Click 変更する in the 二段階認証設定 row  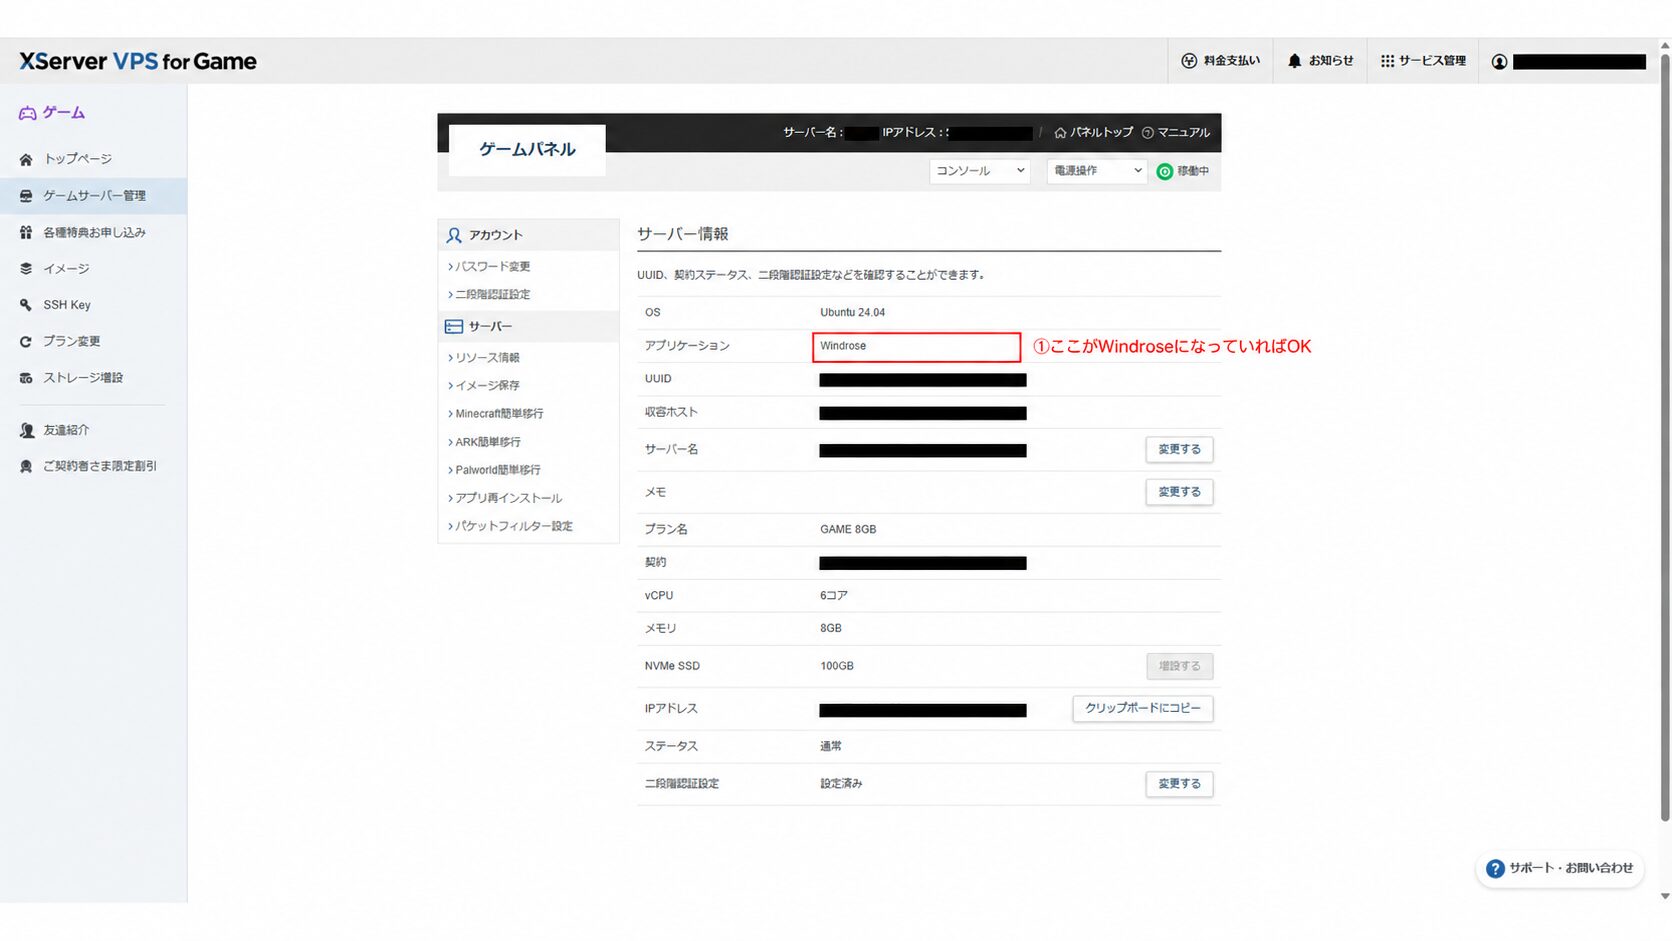click(x=1179, y=784)
